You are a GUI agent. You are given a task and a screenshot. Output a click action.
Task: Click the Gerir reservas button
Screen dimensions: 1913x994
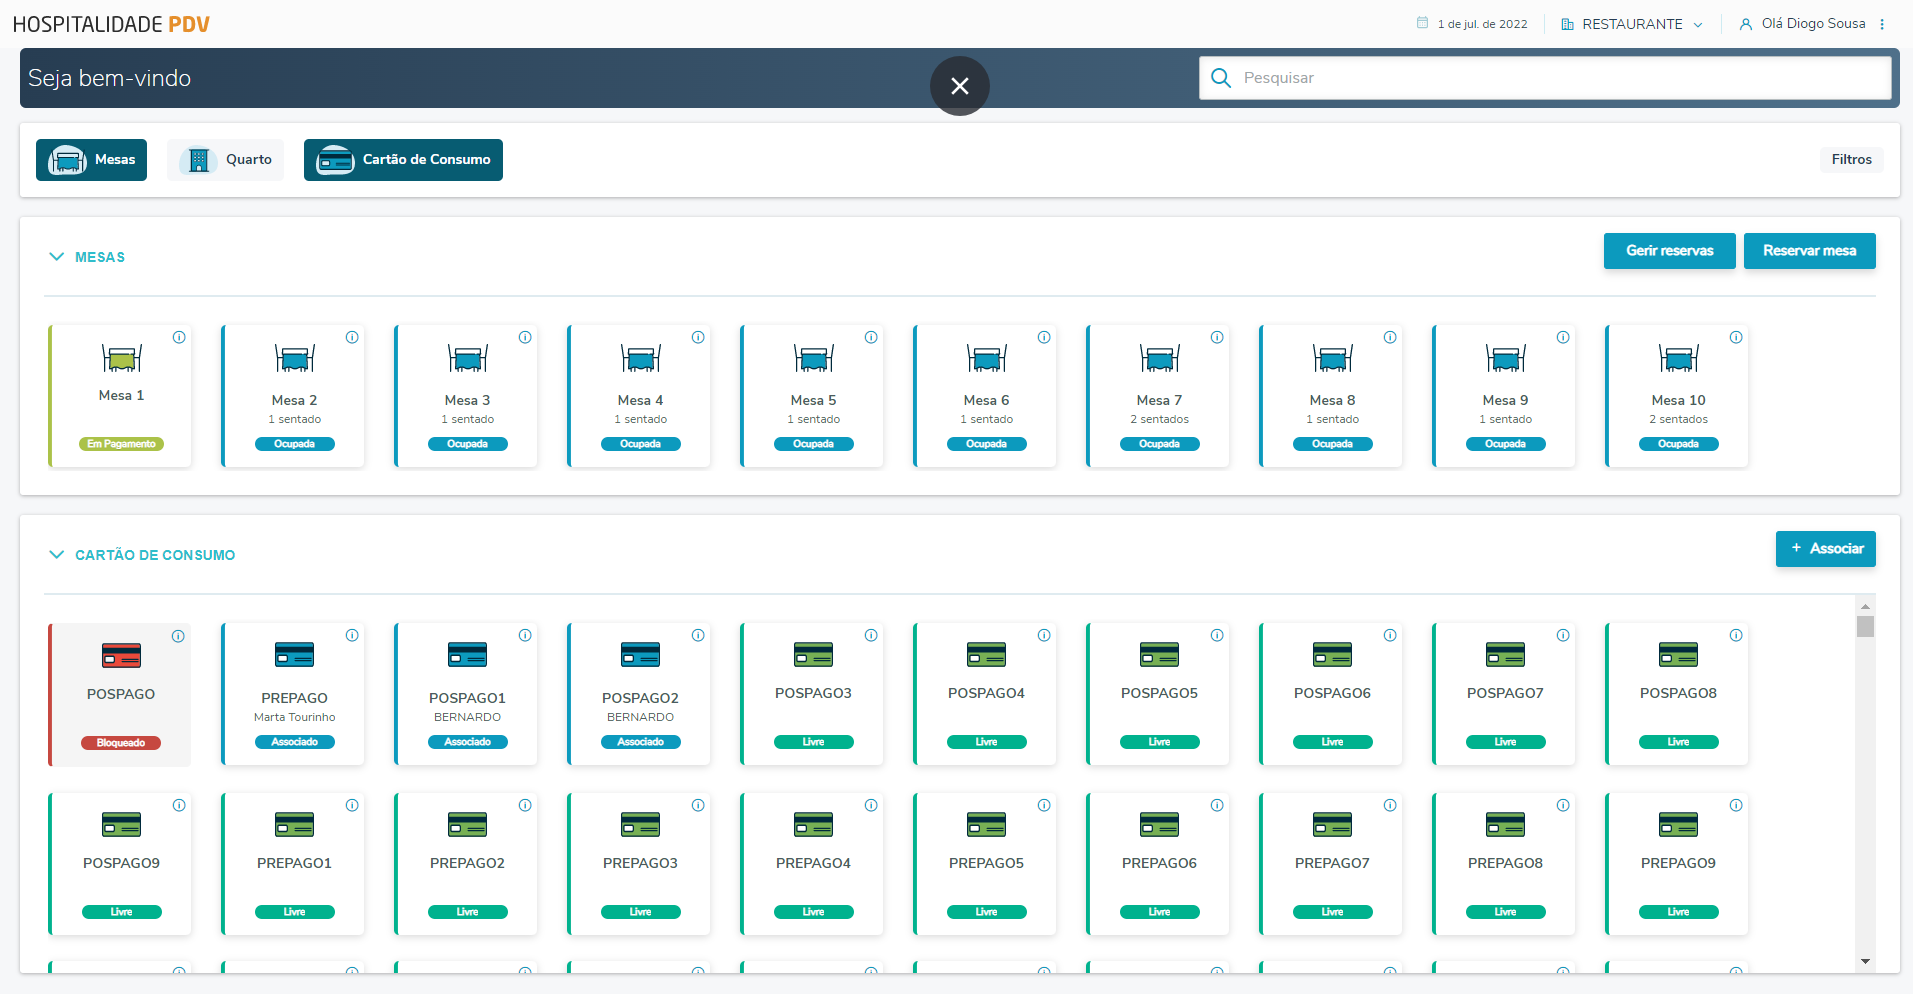coord(1669,251)
